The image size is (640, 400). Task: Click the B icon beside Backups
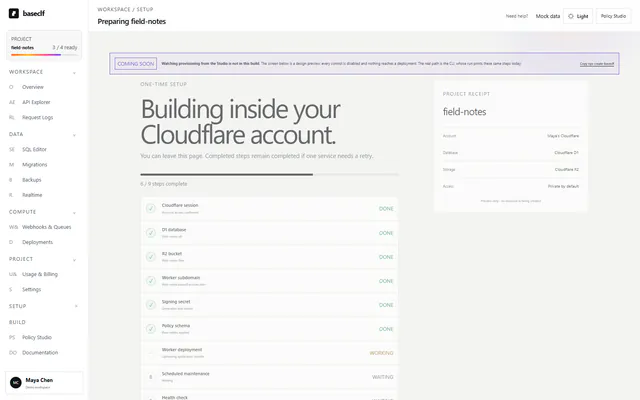(11, 180)
